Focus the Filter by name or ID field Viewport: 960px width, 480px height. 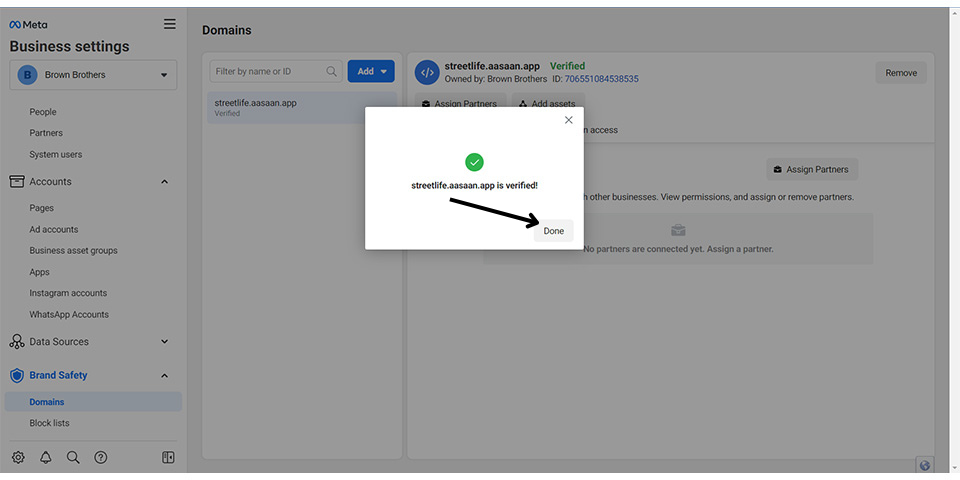(x=276, y=71)
